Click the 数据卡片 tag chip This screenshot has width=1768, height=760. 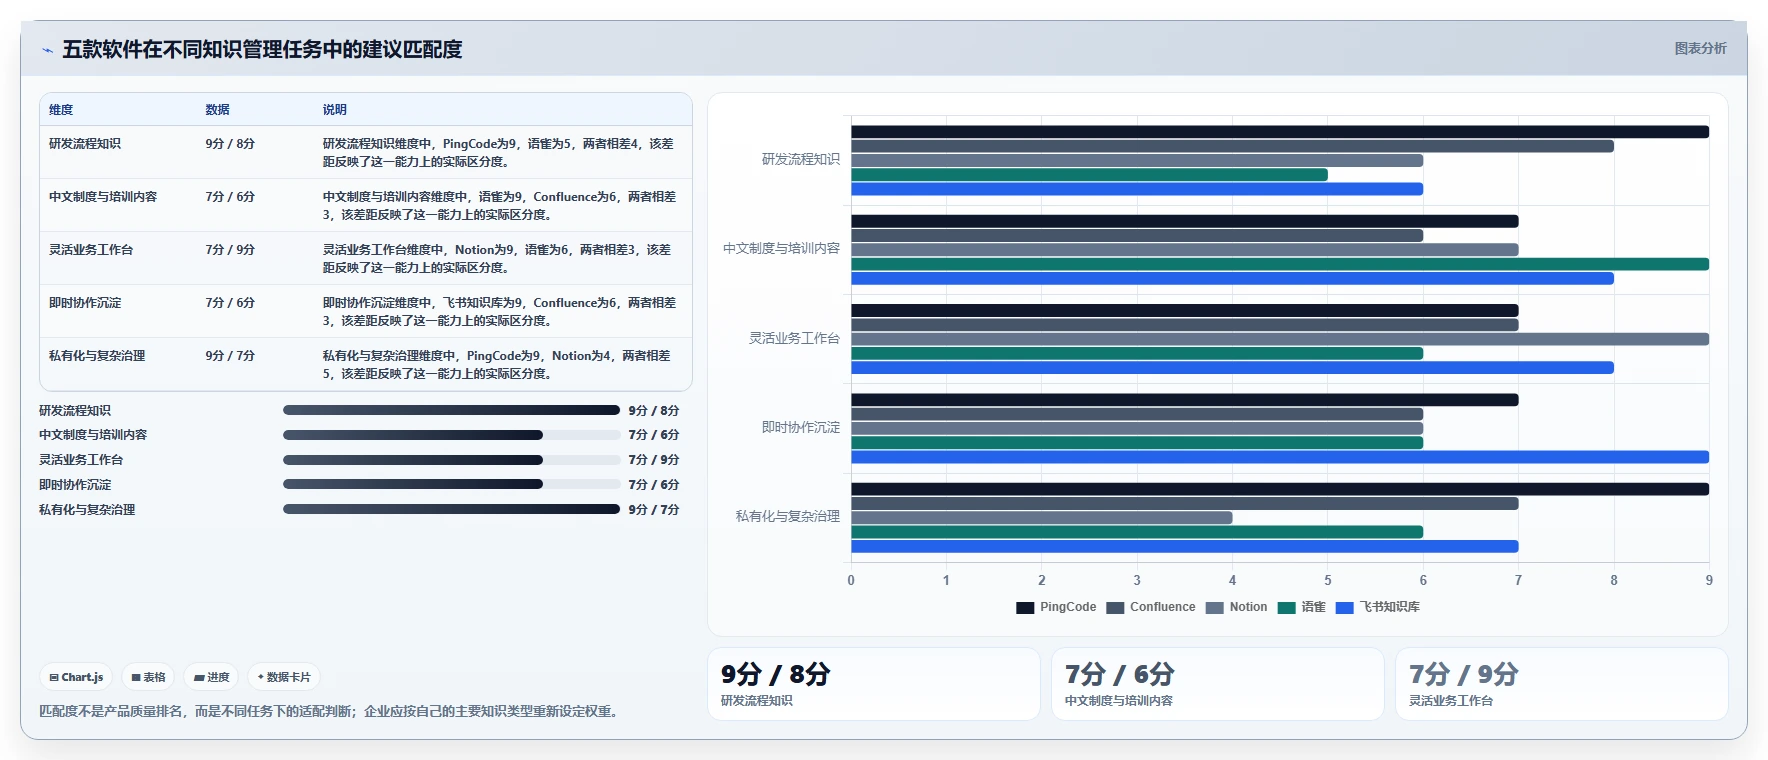pos(284,677)
